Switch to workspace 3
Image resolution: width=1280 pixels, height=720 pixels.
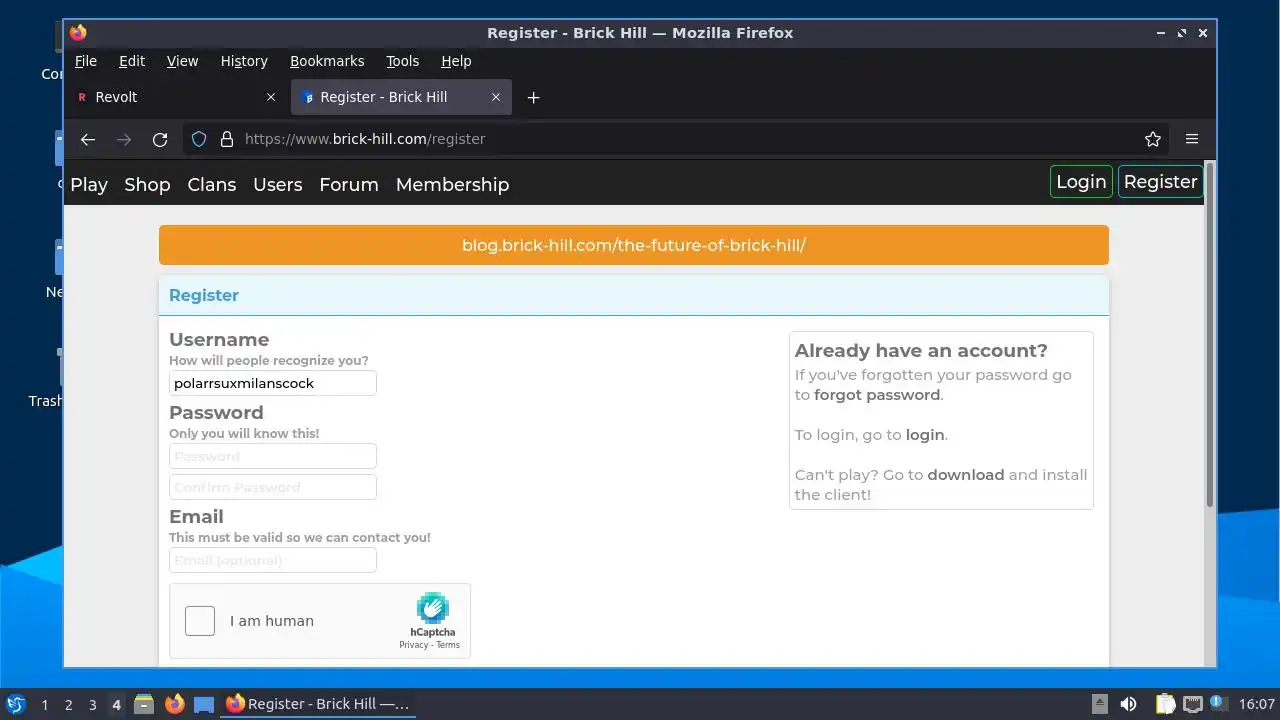(x=92, y=704)
